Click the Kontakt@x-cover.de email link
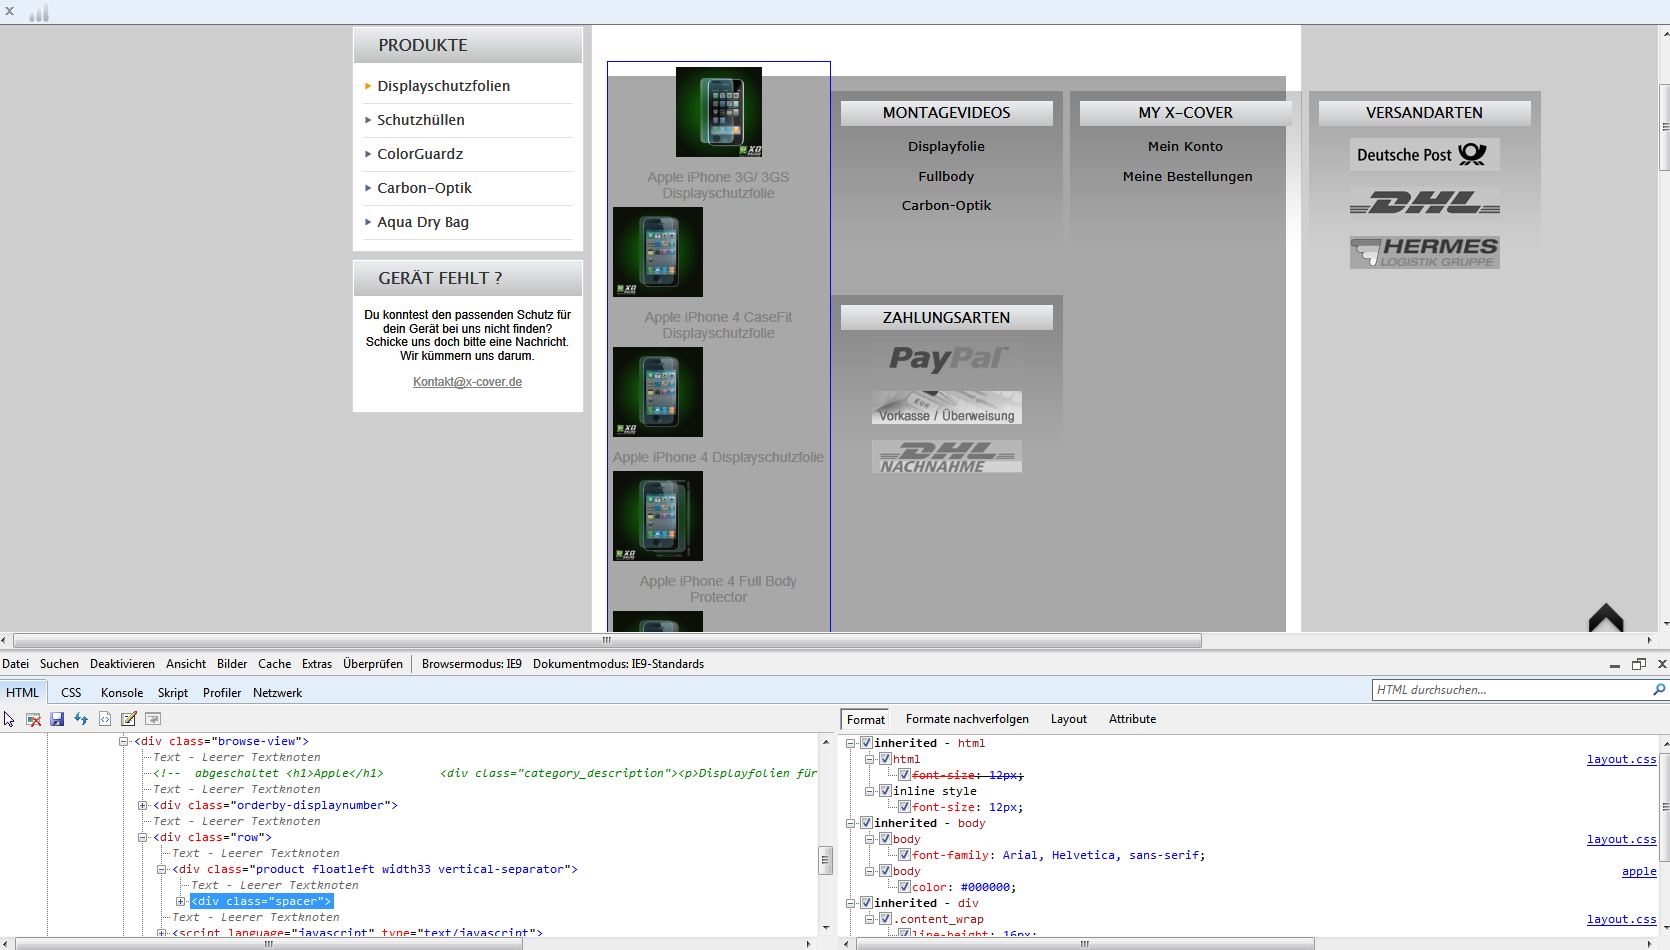This screenshot has width=1670, height=950. [467, 382]
